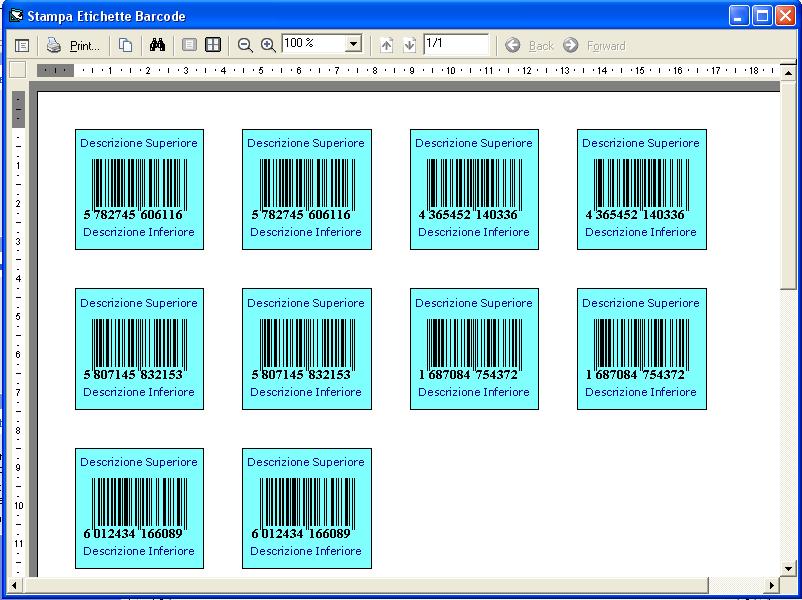Screen dimensions: 802x600
Task: Maximize the Stampa Etichette Barcode window
Action: (762, 16)
